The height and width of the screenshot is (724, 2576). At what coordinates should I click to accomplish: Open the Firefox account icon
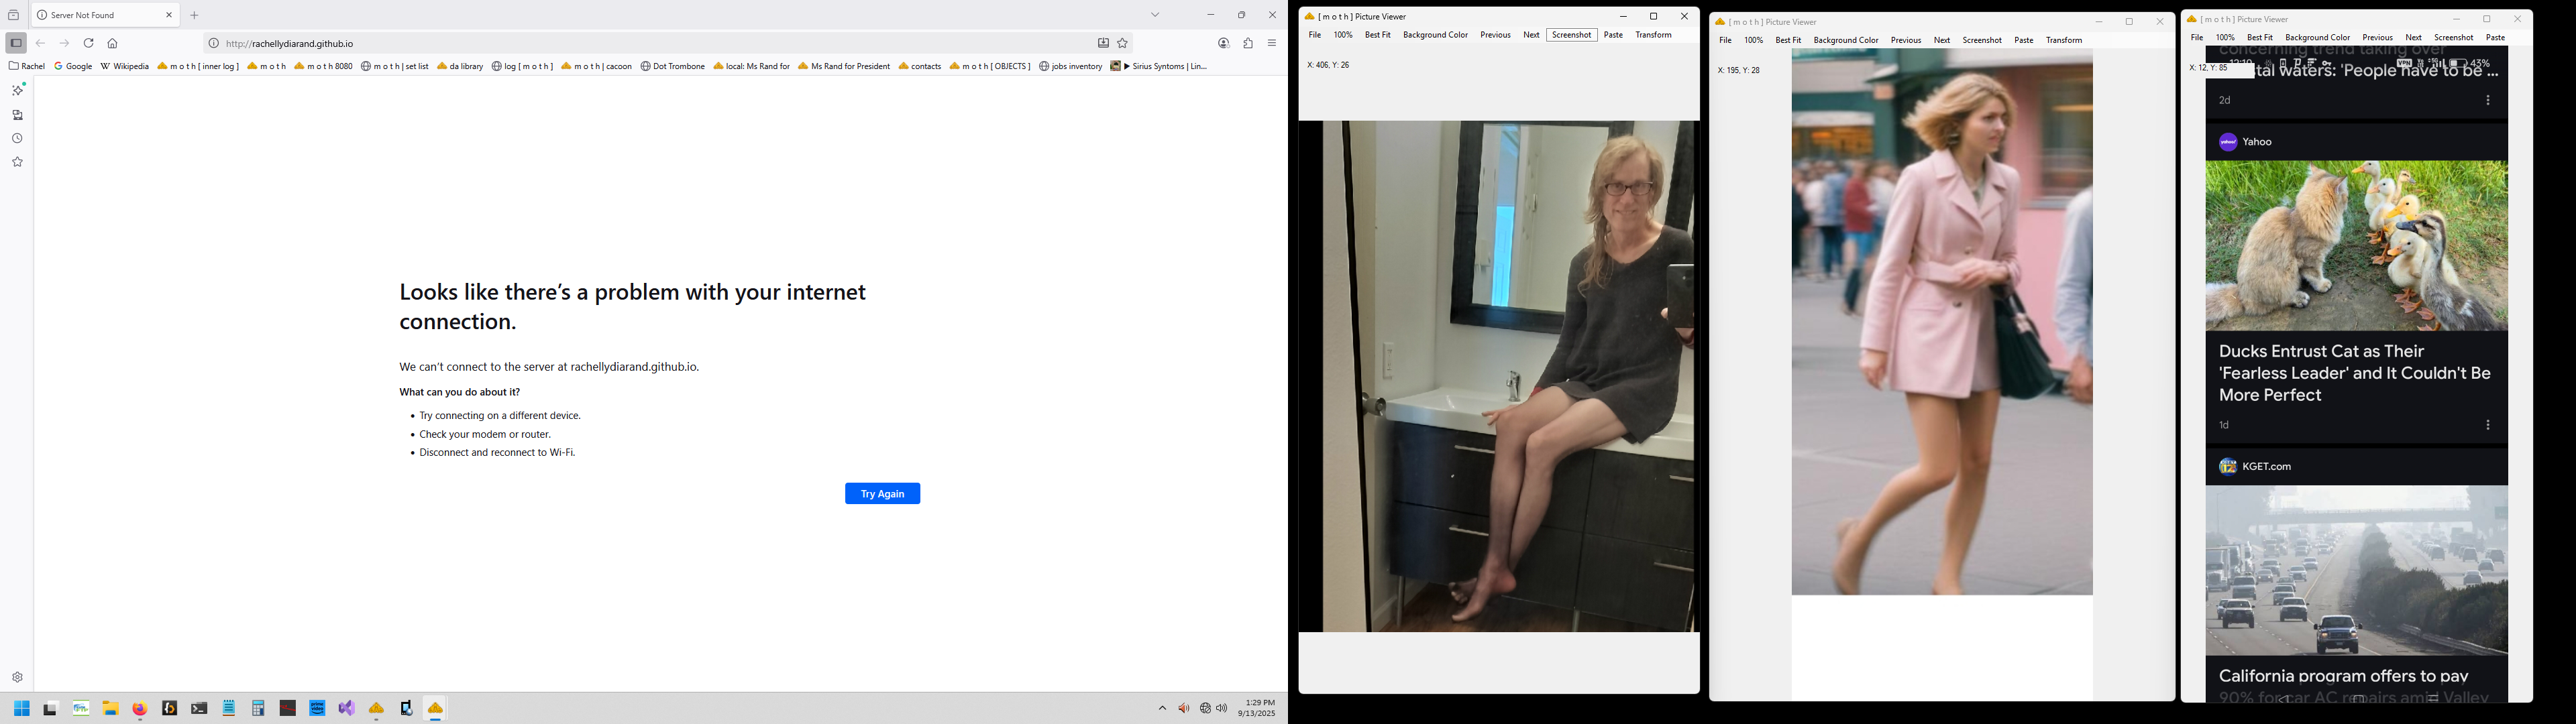click(1223, 44)
